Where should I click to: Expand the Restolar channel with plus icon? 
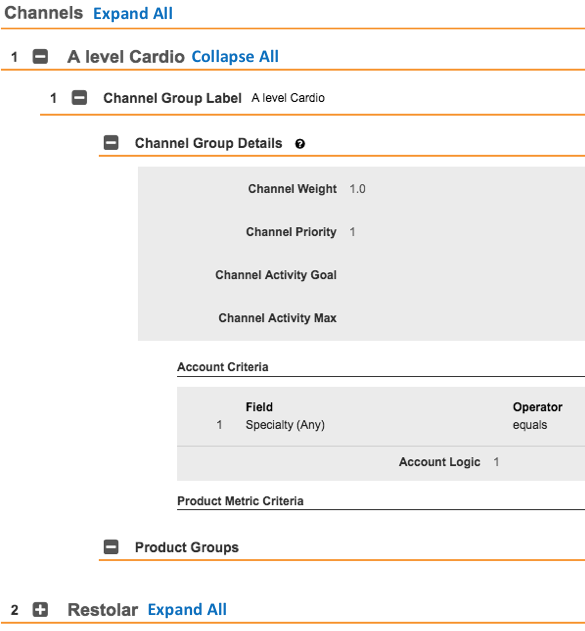coord(40,610)
